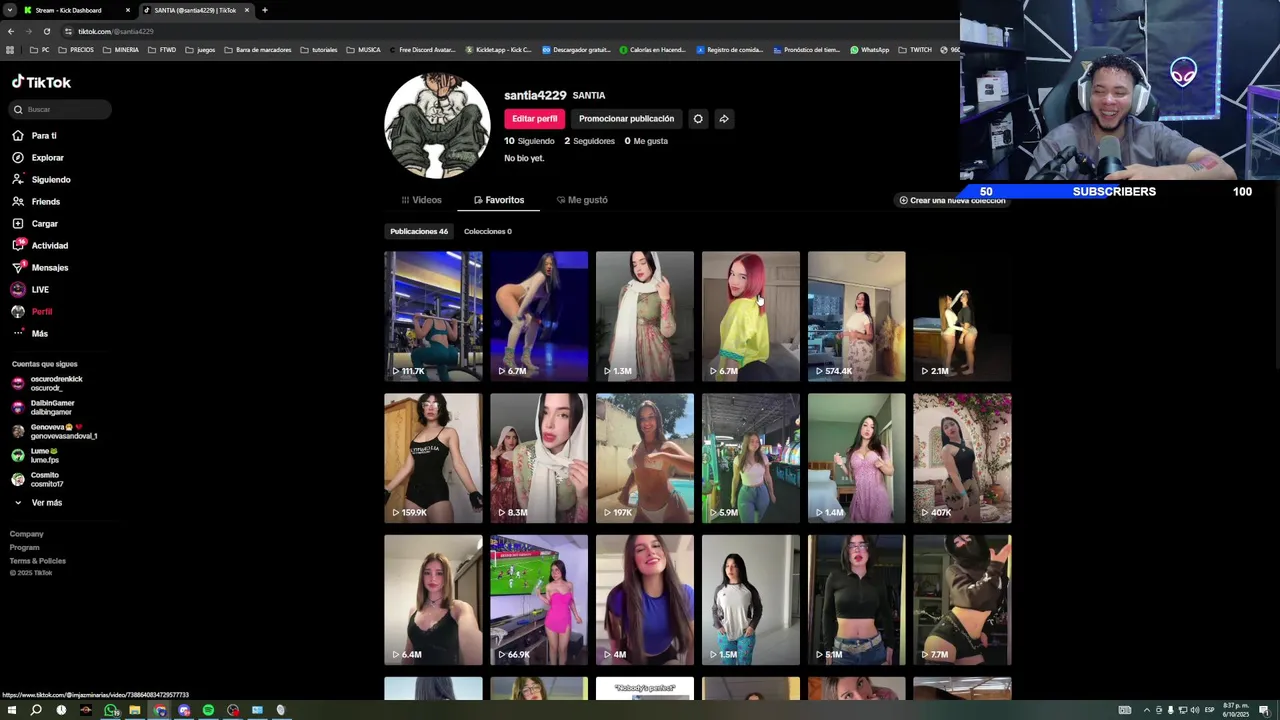Screen dimensions: 1280x720
Task: Open video with 159.9K views
Action: pos(433,458)
